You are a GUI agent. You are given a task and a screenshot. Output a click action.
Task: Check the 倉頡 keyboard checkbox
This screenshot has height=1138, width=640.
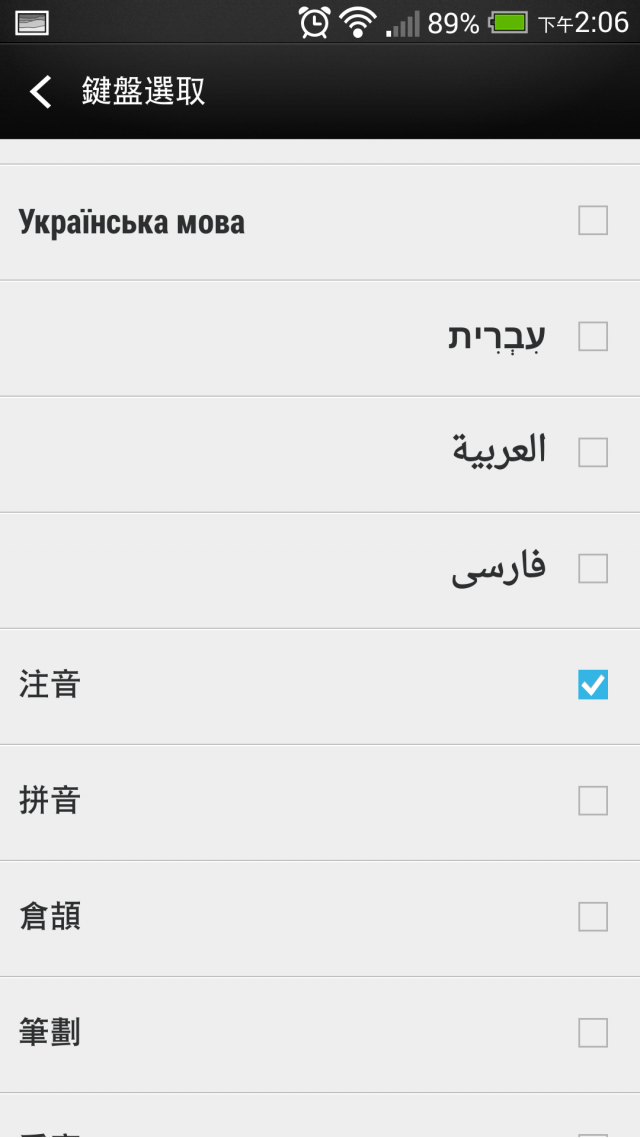point(593,917)
